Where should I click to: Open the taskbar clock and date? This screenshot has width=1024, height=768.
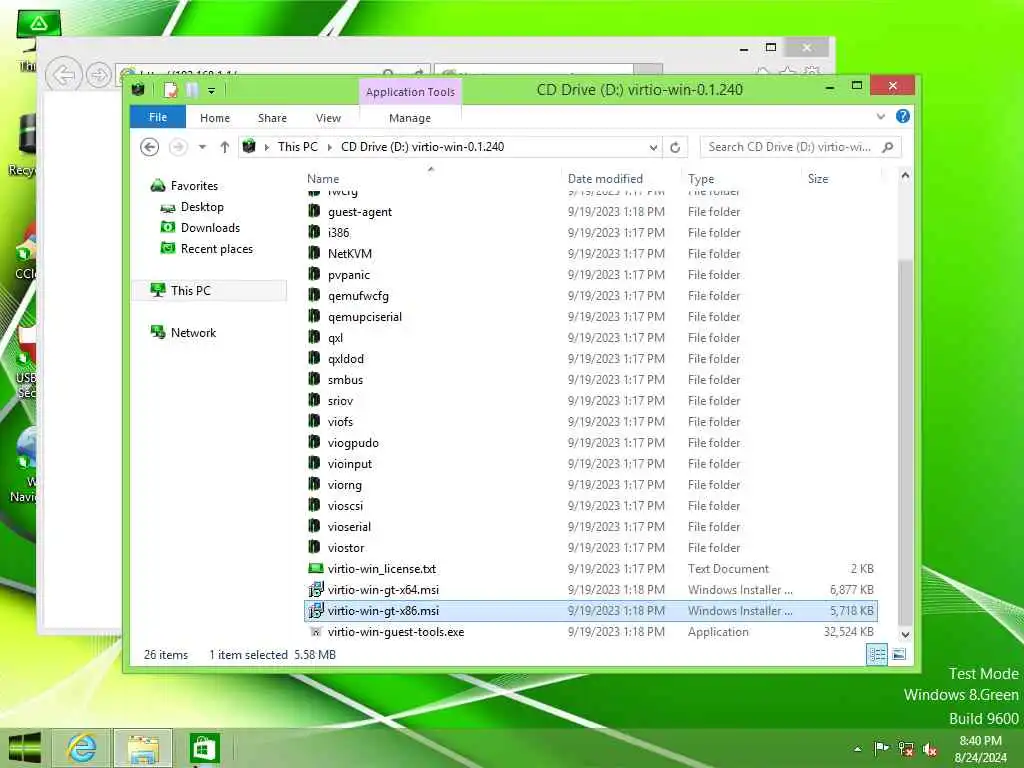(x=980, y=749)
